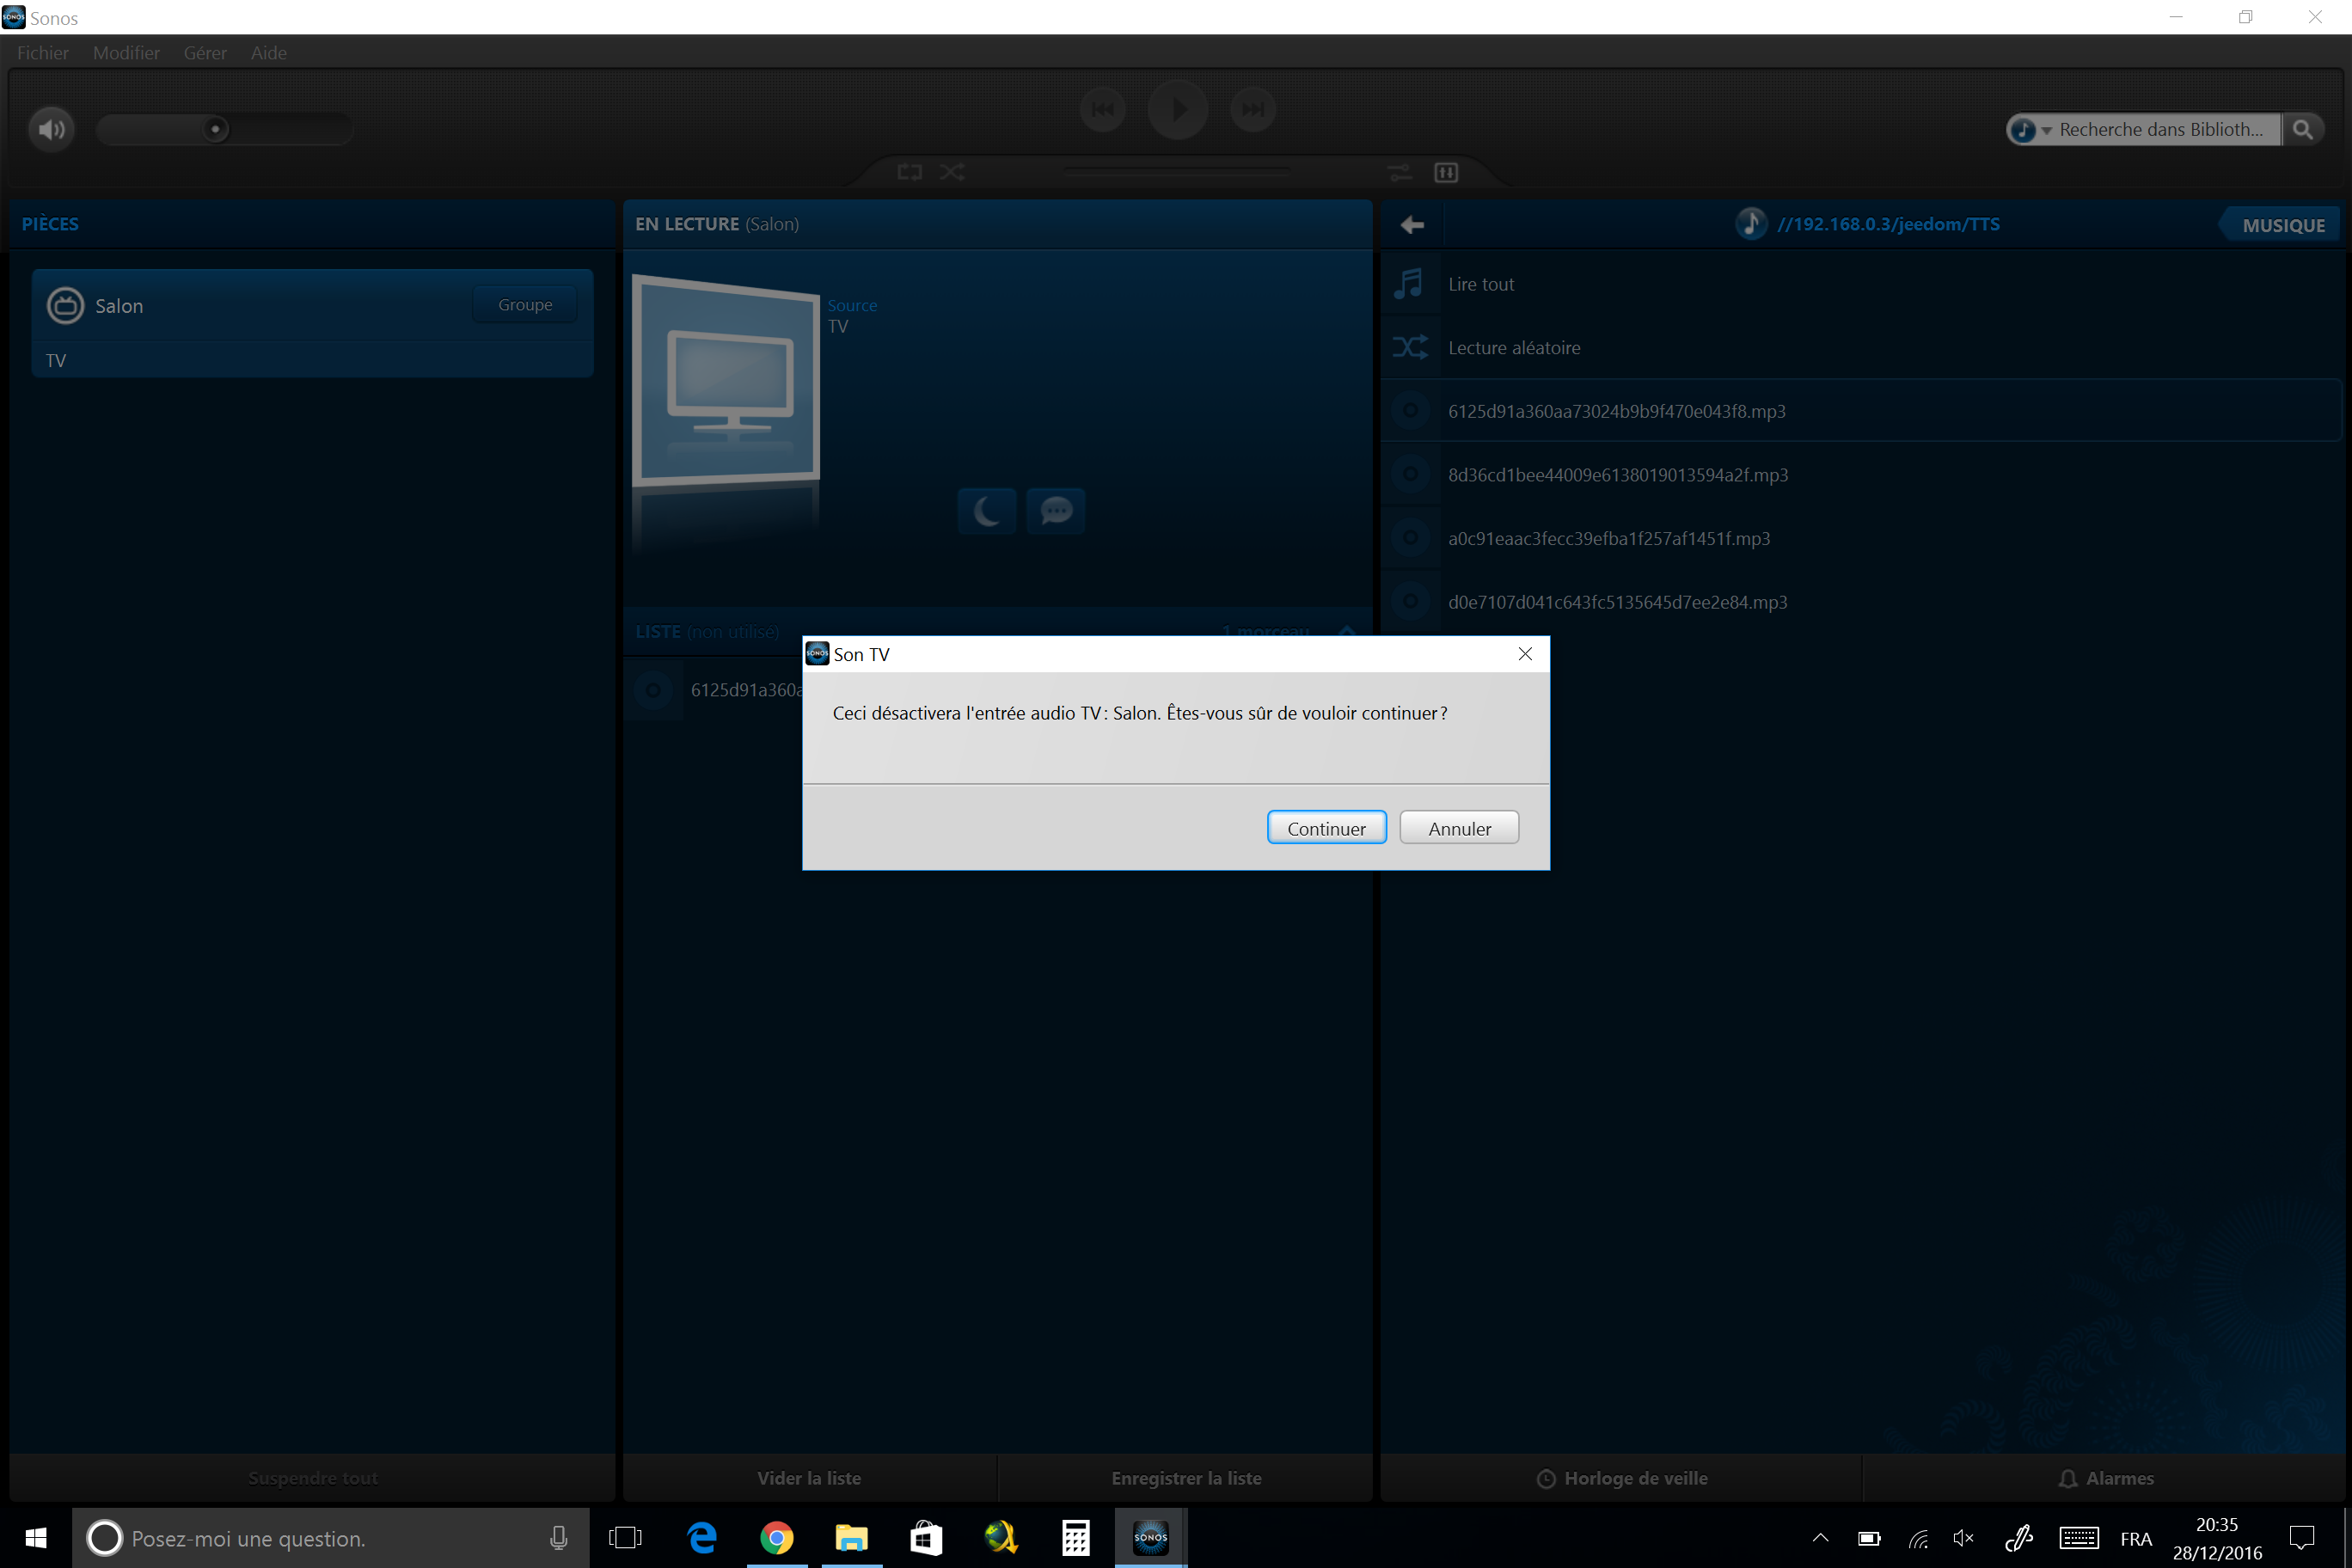
Task: Open Google Chrome from taskbar
Action: [x=777, y=1538]
